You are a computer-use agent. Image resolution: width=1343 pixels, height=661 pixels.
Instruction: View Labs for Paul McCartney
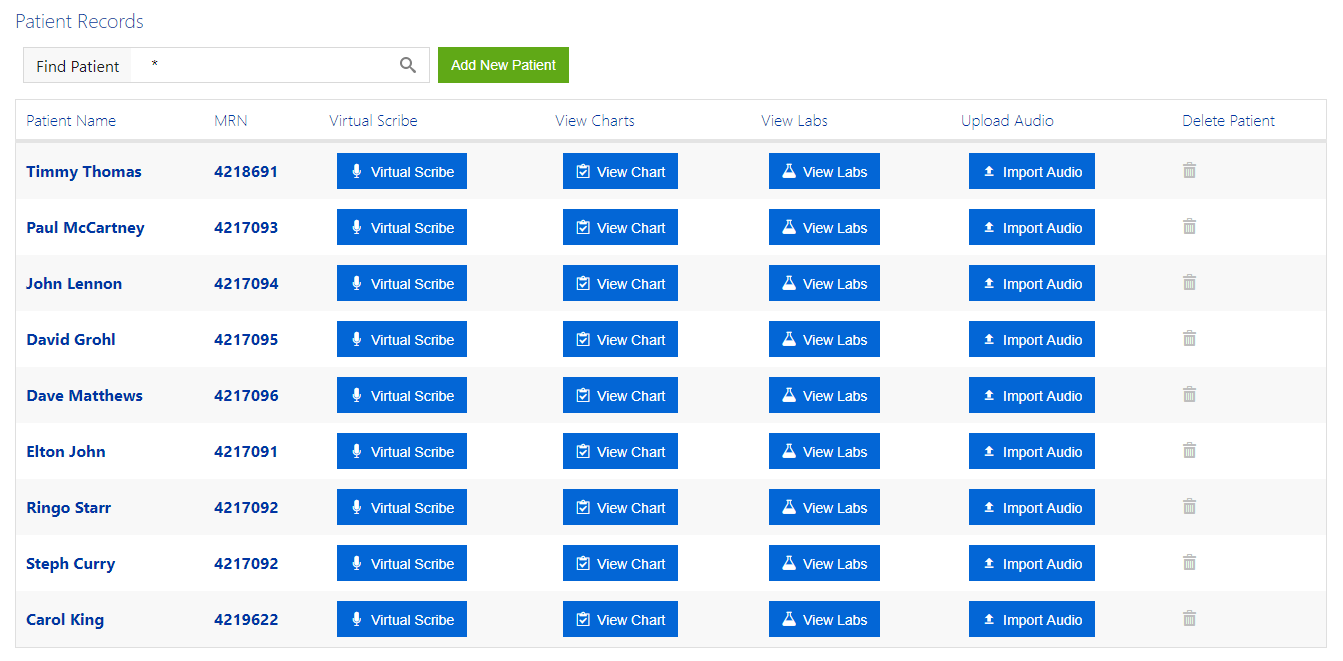pyautogui.click(x=824, y=227)
